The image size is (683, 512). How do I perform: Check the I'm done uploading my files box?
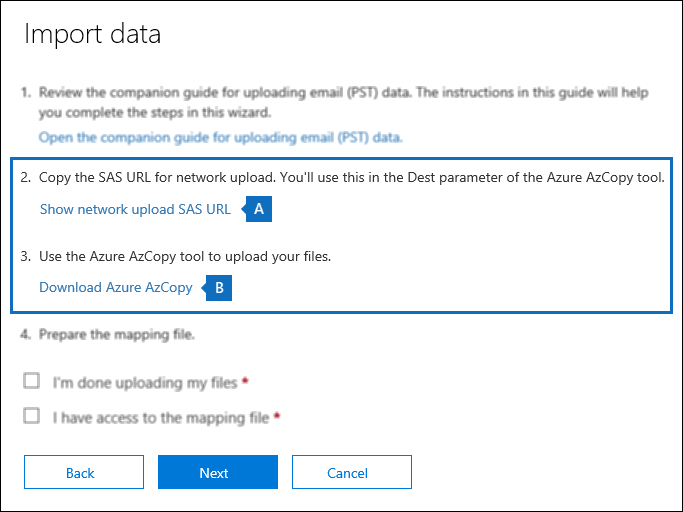[x=32, y=381]
